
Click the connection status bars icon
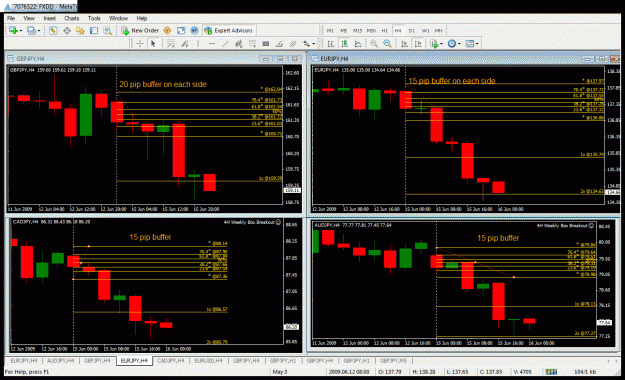pyautogui.click(x=551, y=372)
